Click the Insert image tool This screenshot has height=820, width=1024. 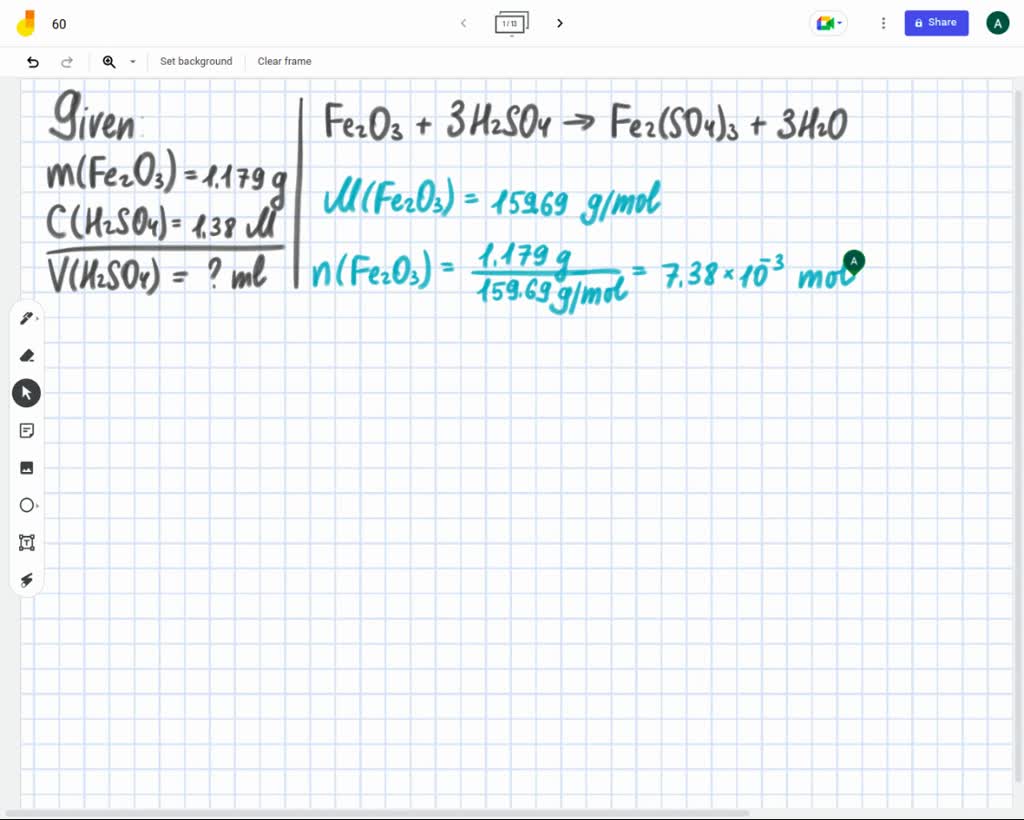tap(26, 467)
